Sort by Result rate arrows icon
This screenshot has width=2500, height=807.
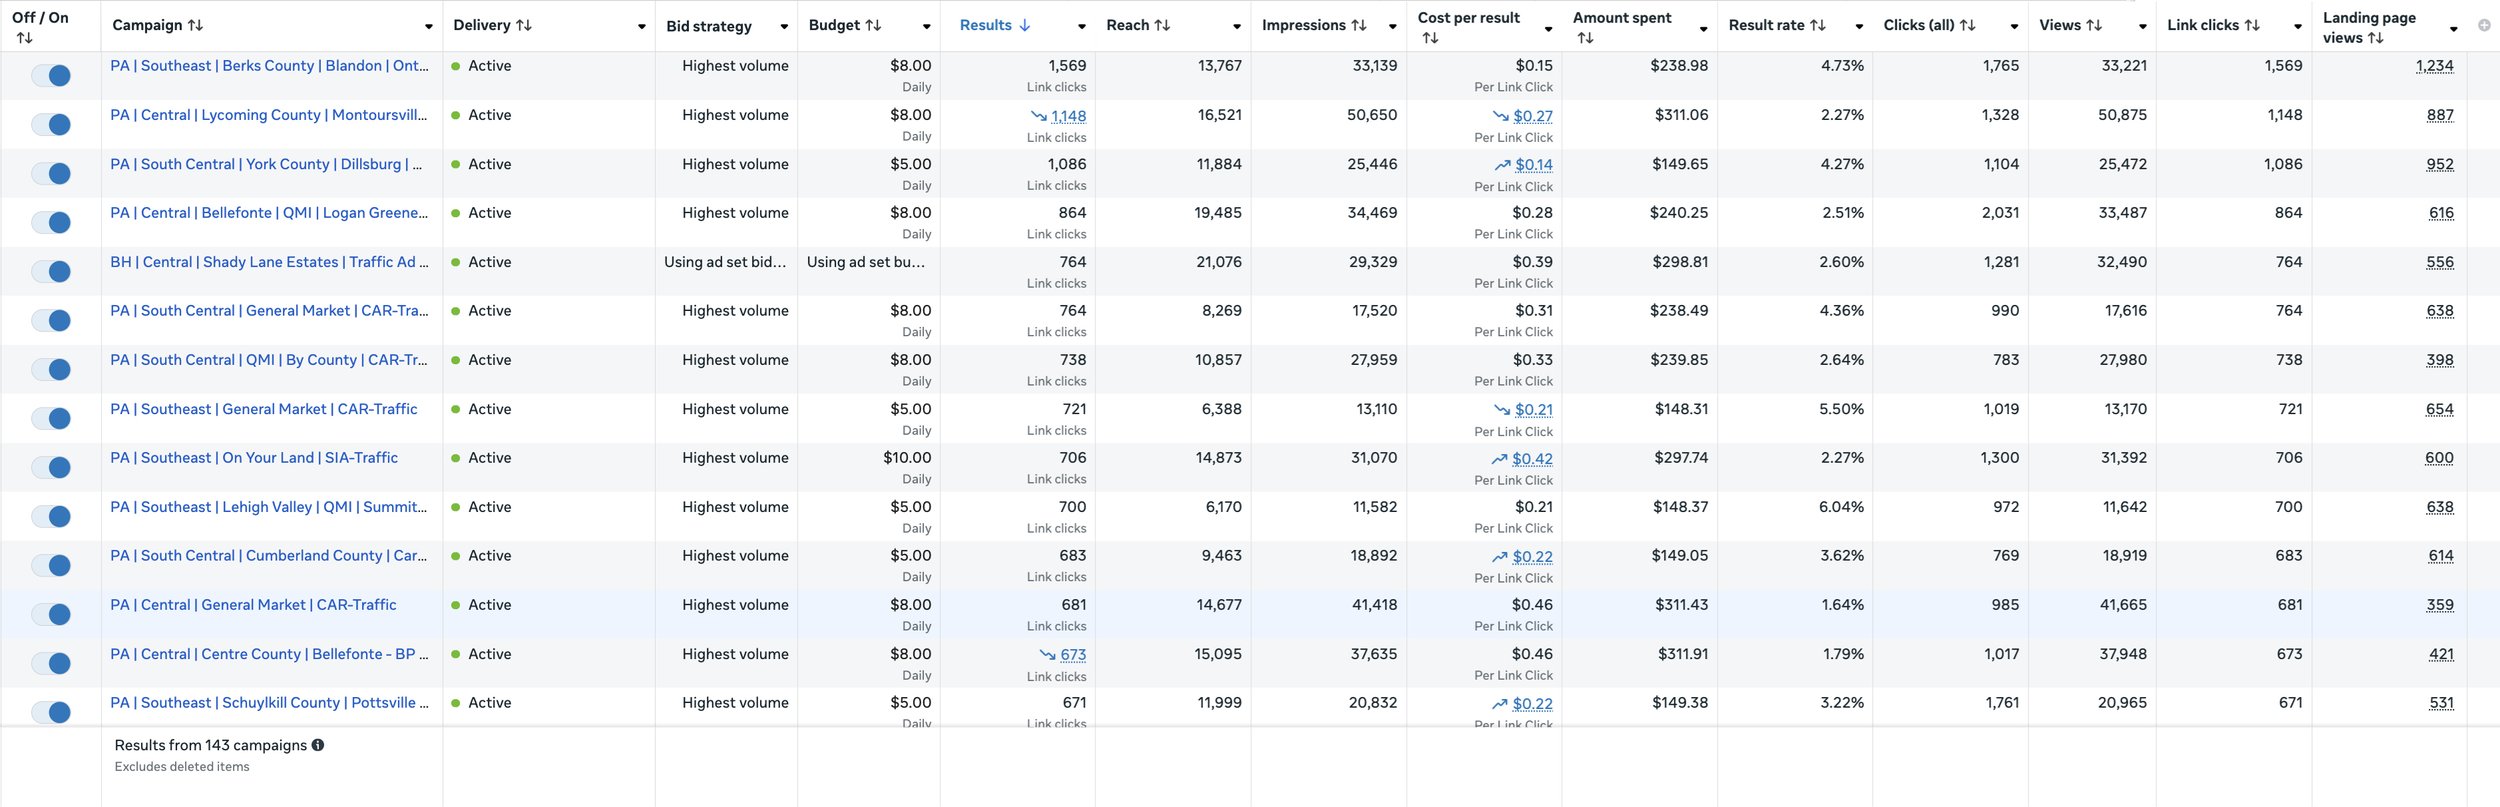1818,25
